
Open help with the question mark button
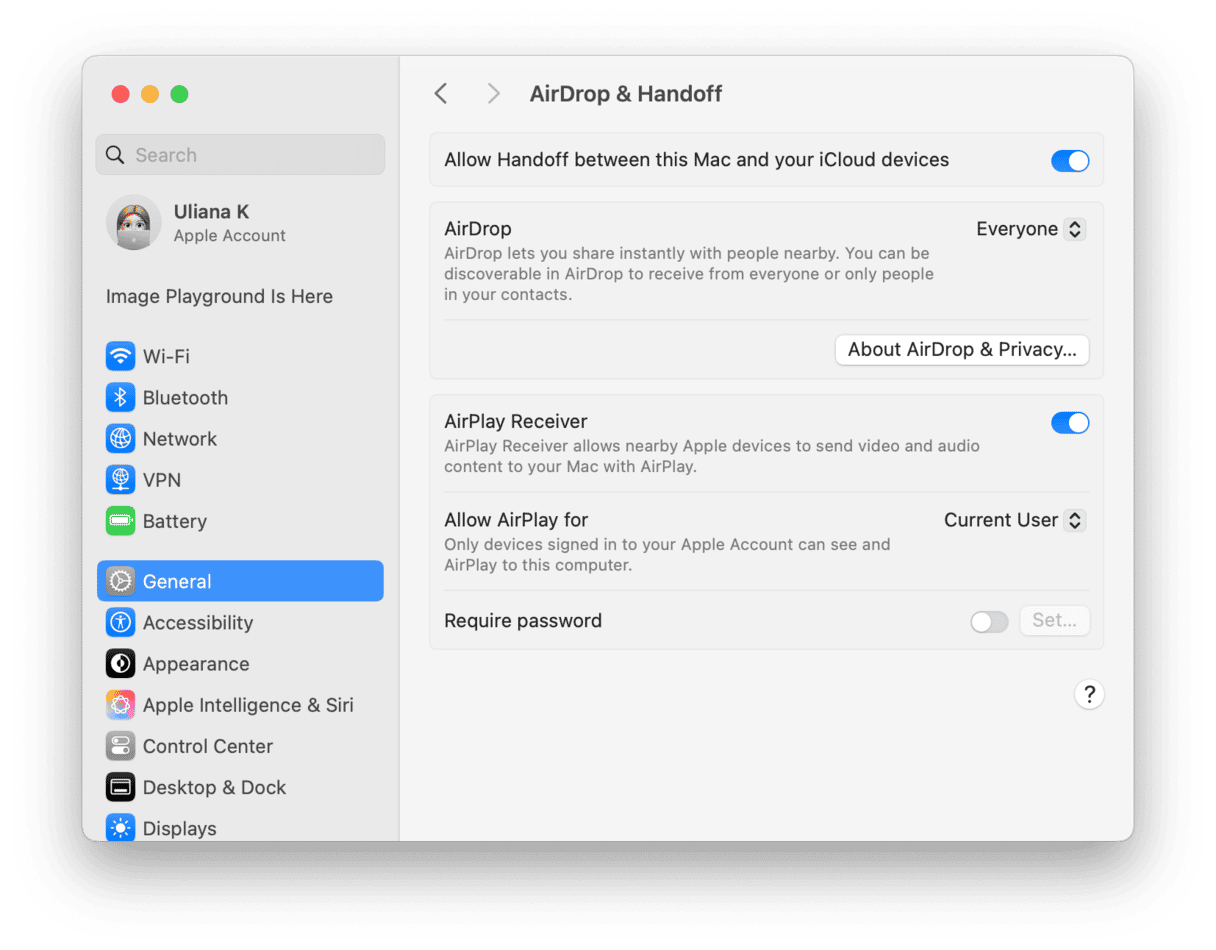tap(1089, 694)
